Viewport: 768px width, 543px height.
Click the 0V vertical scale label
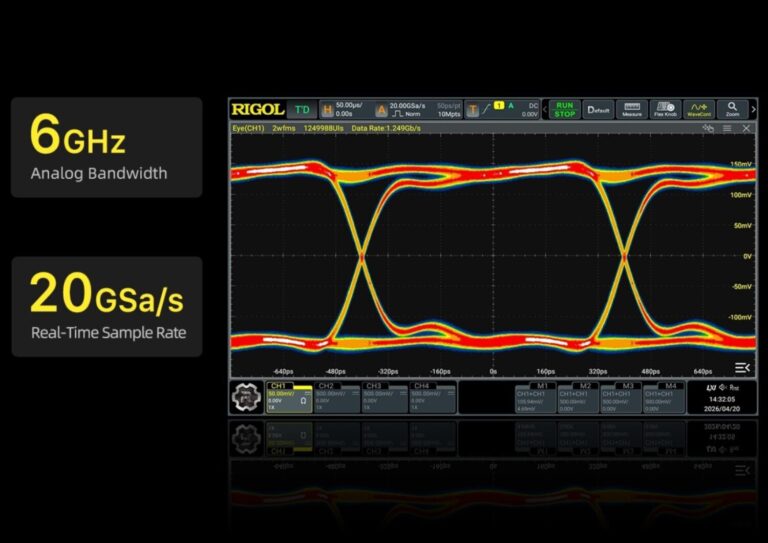click(747, 256)
